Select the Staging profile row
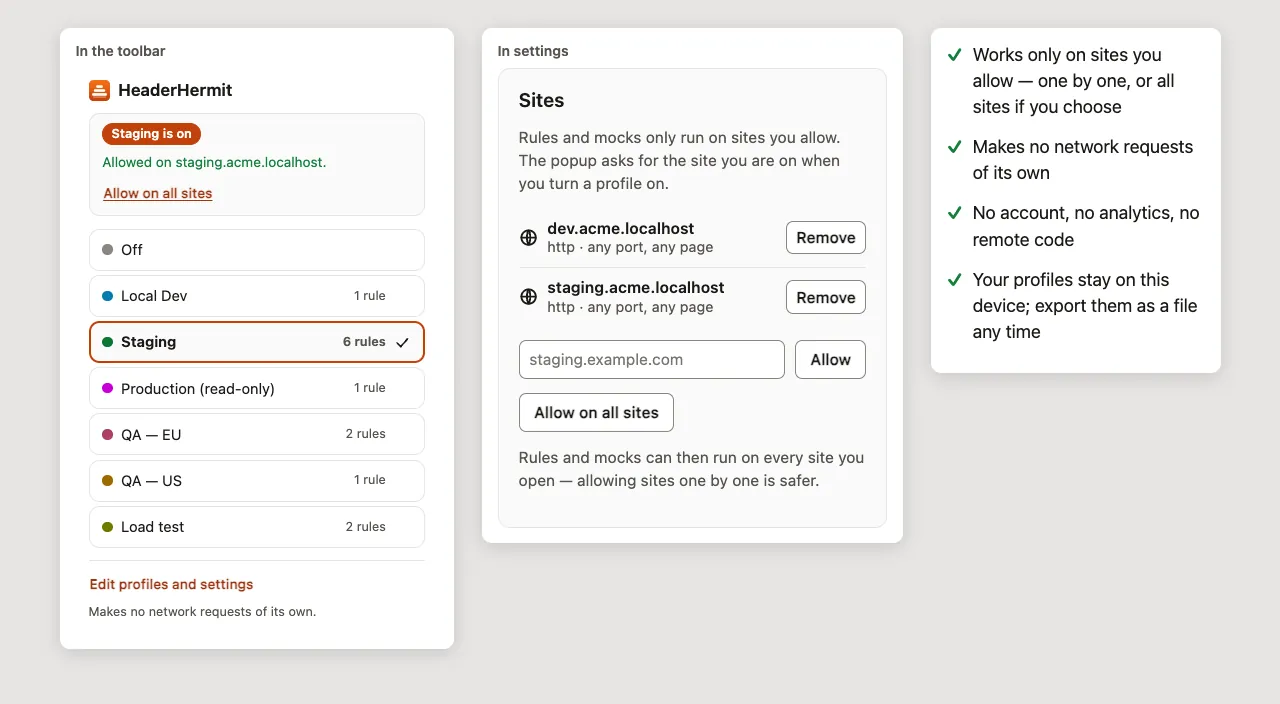 257,342
